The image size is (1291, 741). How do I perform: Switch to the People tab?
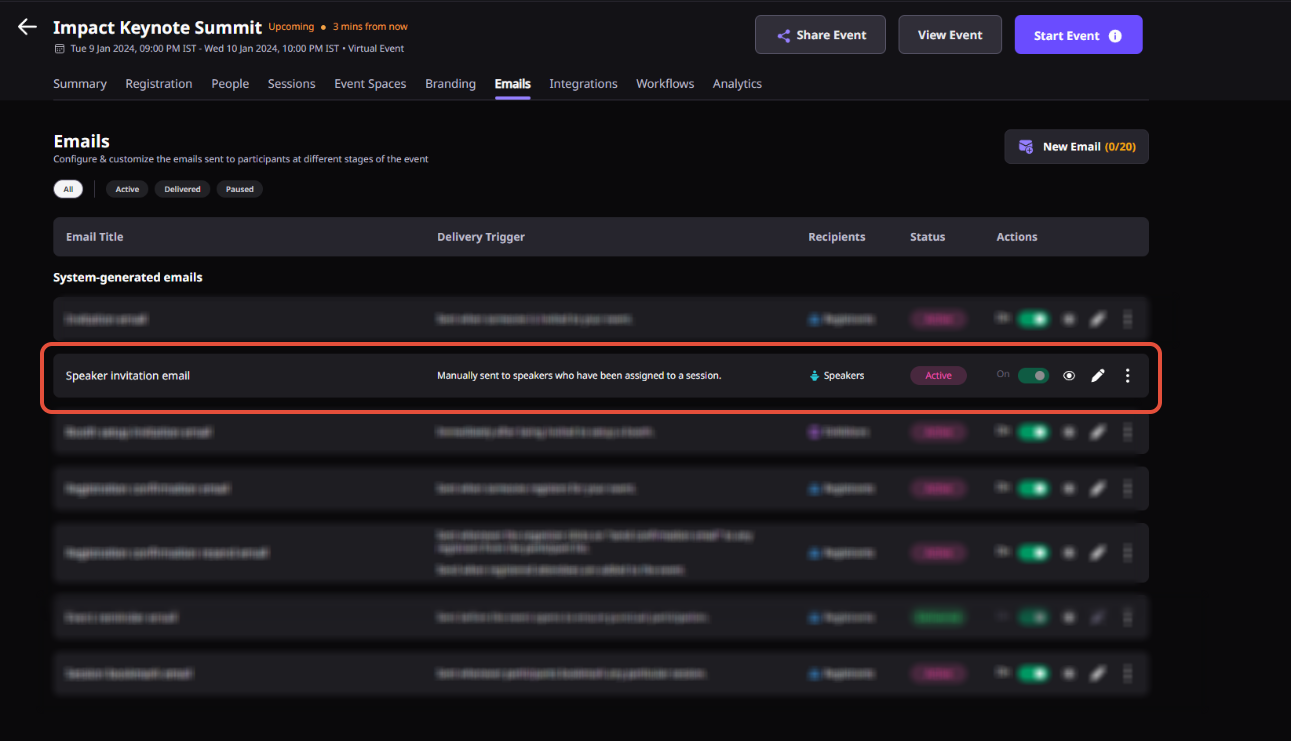tap(230, 84)
